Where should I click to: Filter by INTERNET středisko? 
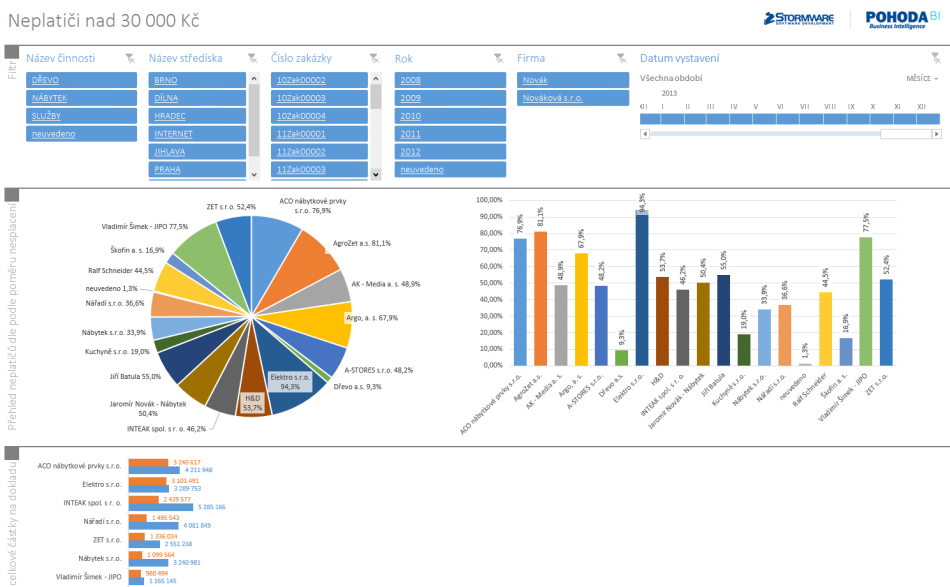pos(197,134)
